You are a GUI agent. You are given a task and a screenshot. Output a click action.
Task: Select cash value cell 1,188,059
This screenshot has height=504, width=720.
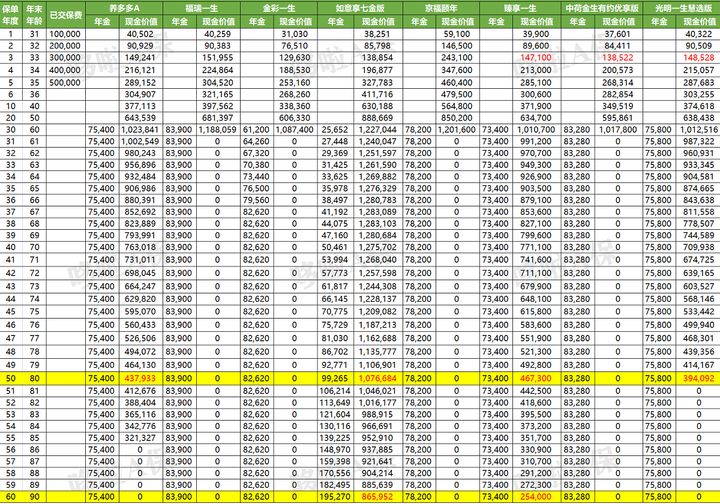click(x=218, y=130)
